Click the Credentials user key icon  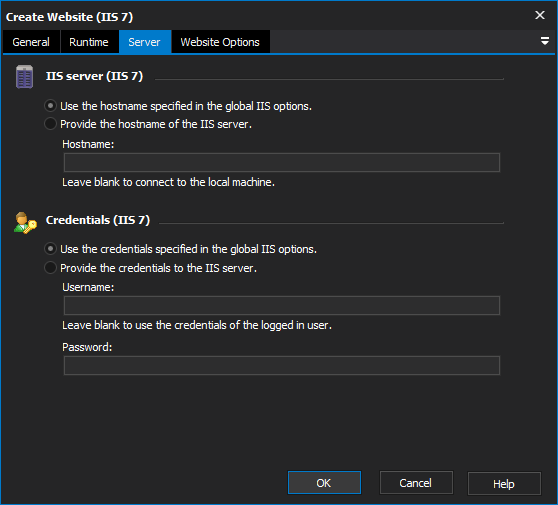[x=25, y=223]
